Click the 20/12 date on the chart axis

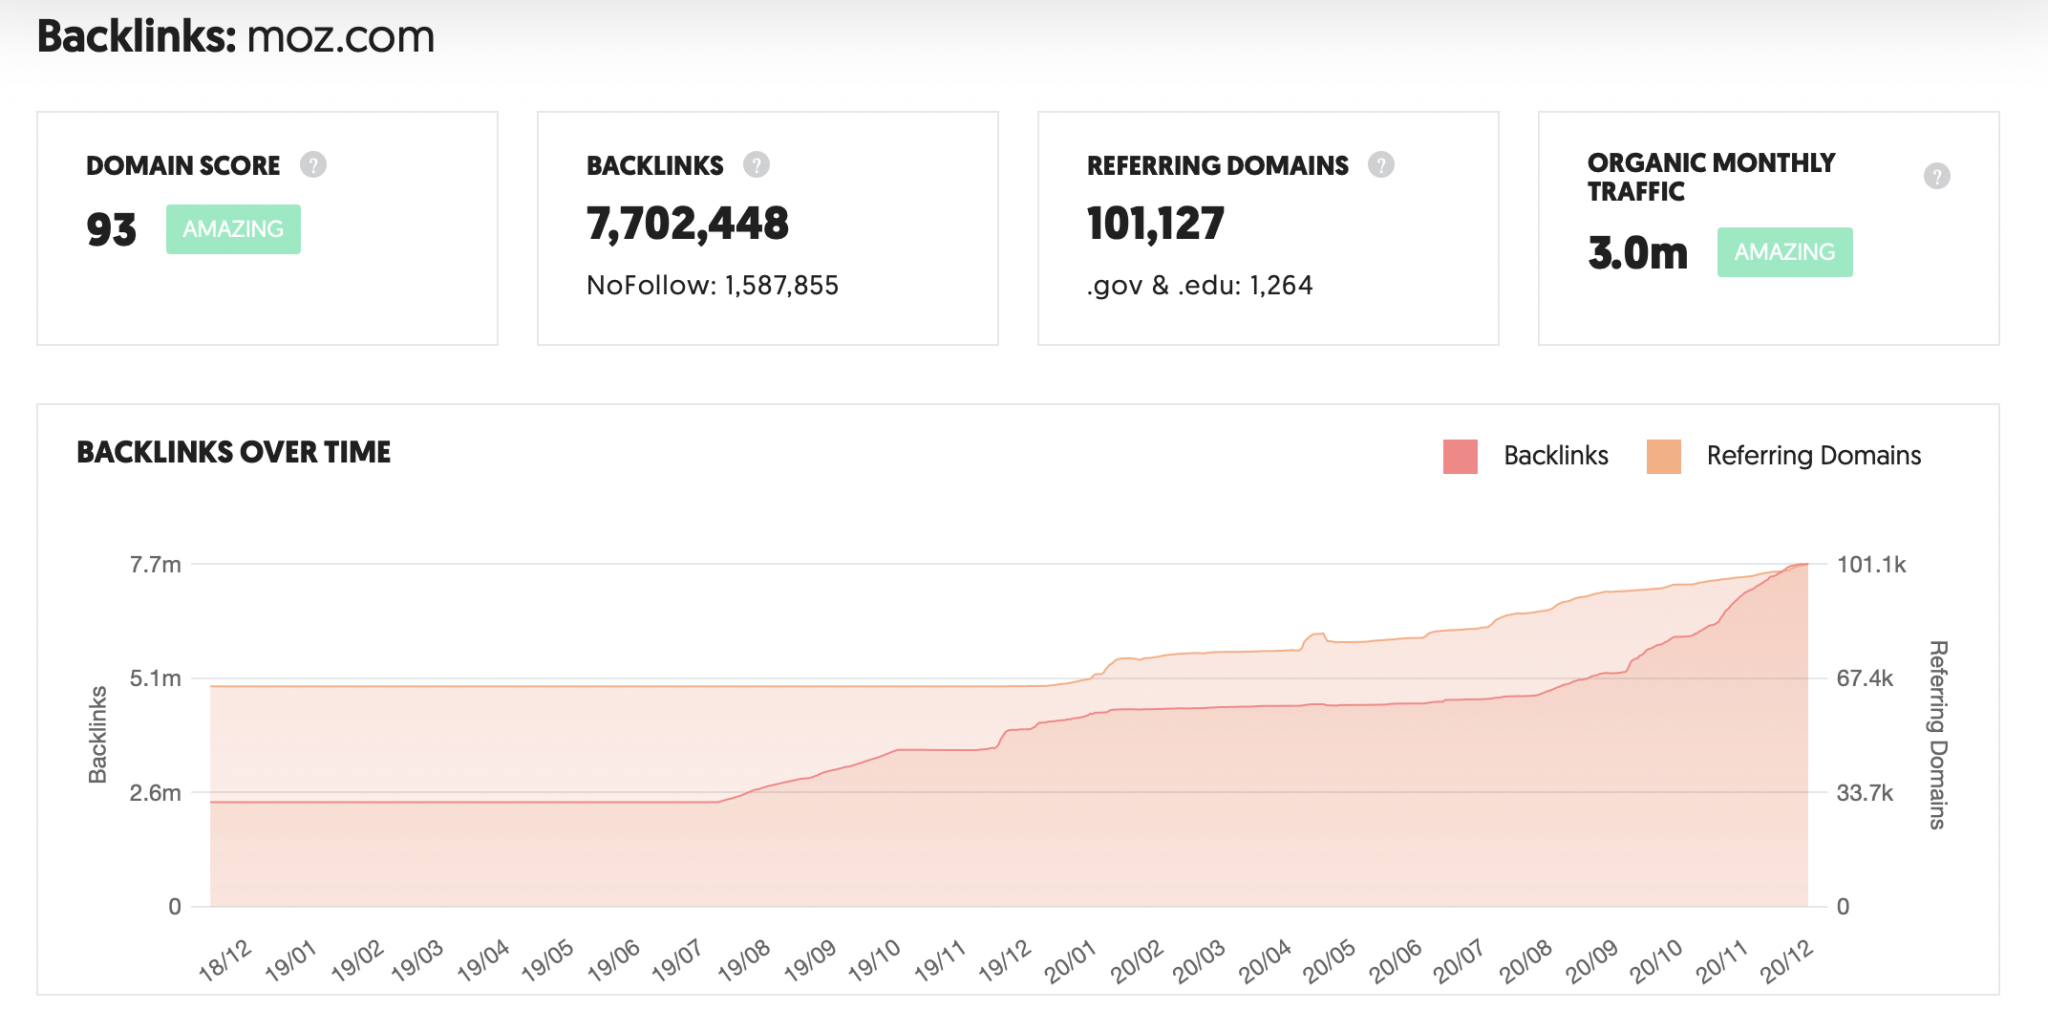point(1786,961)
